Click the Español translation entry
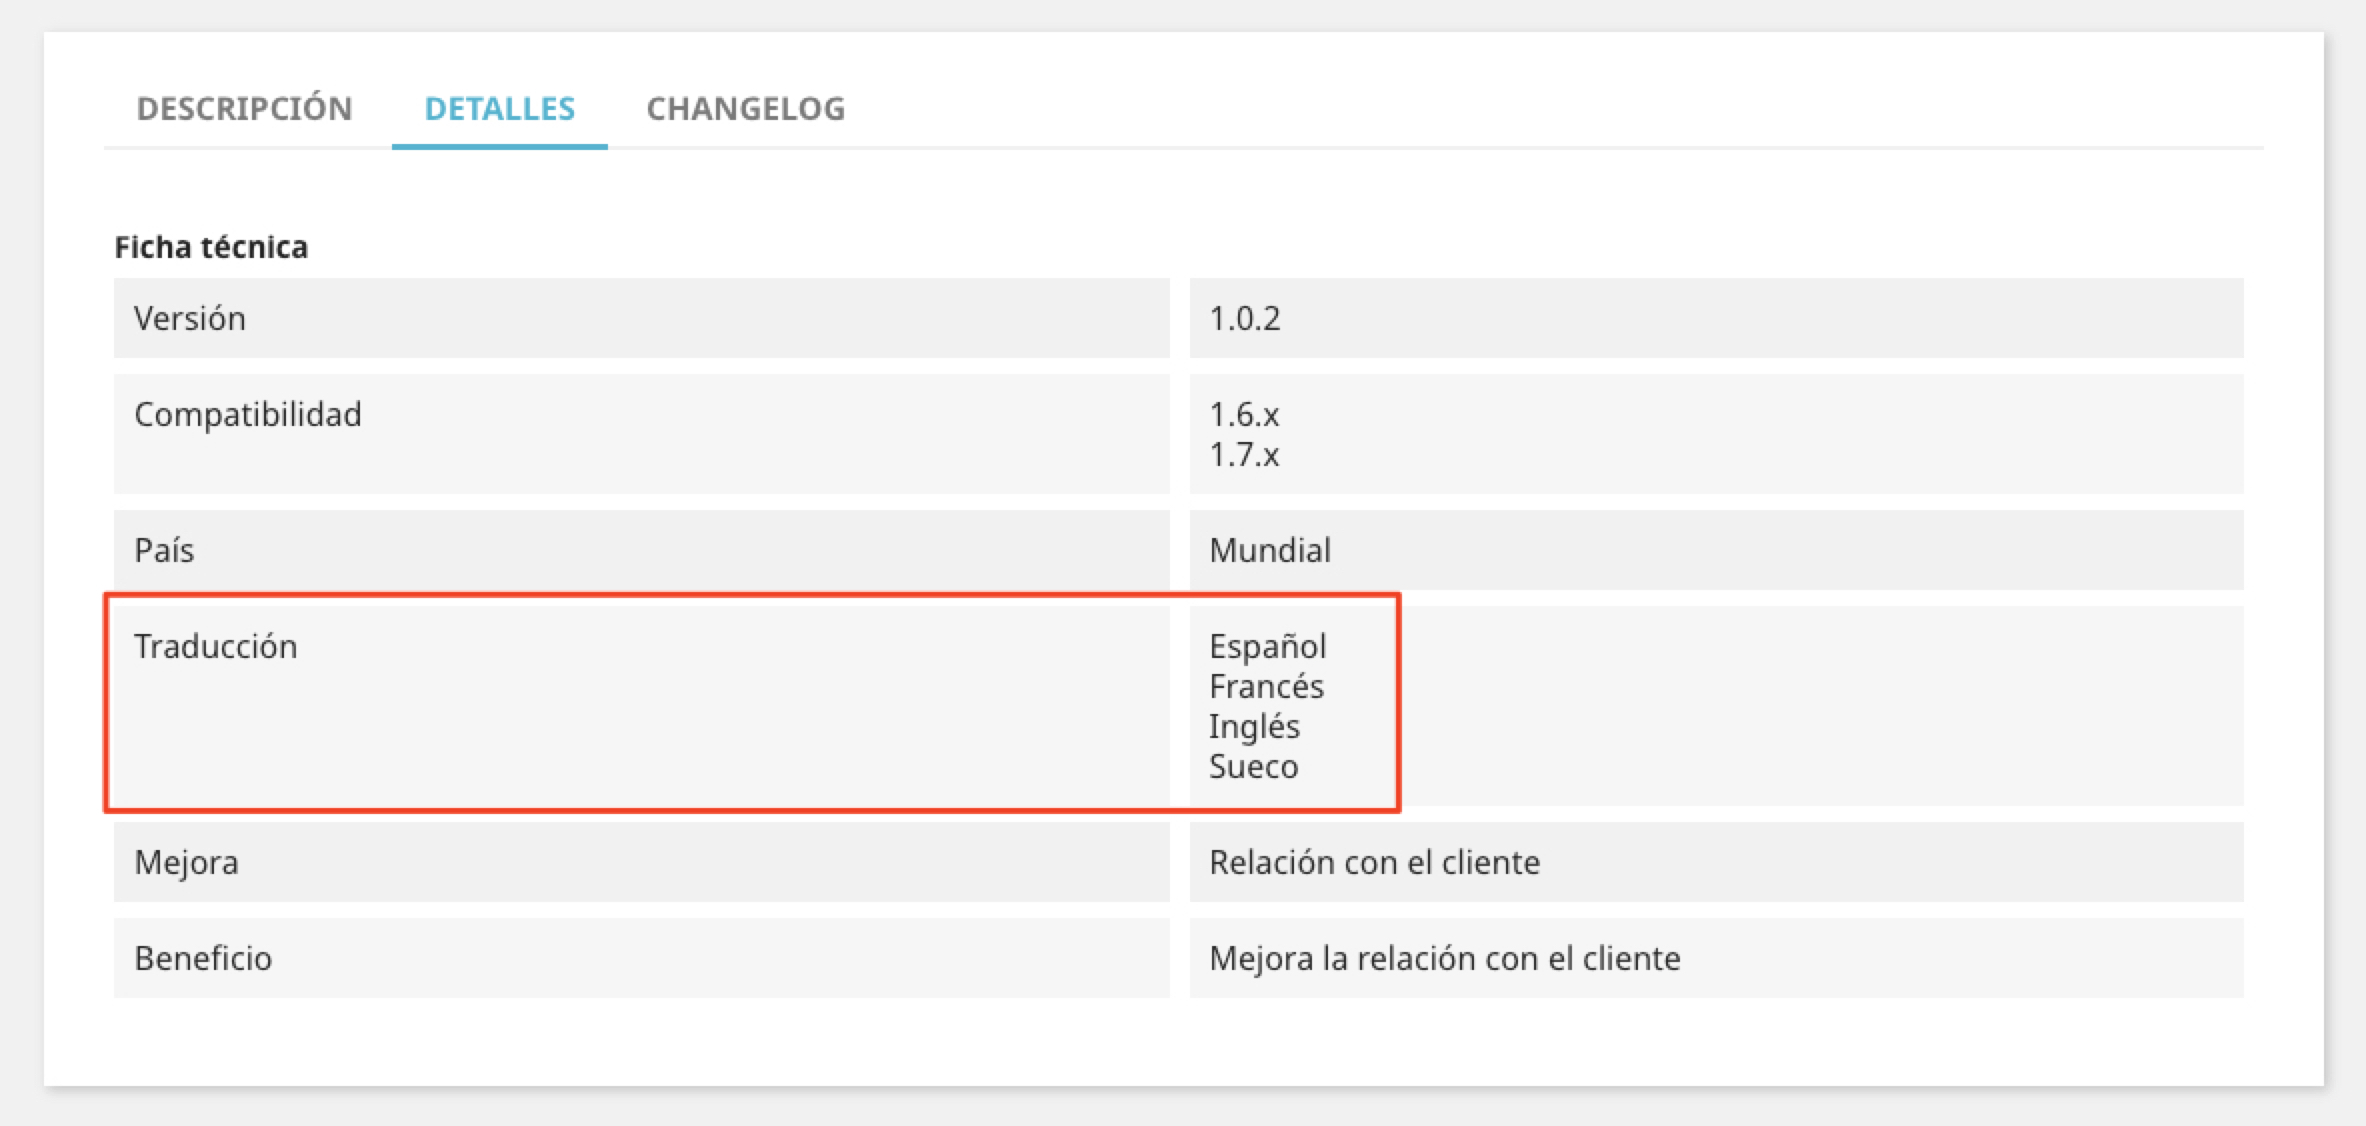 click(x=1267, y=646)
